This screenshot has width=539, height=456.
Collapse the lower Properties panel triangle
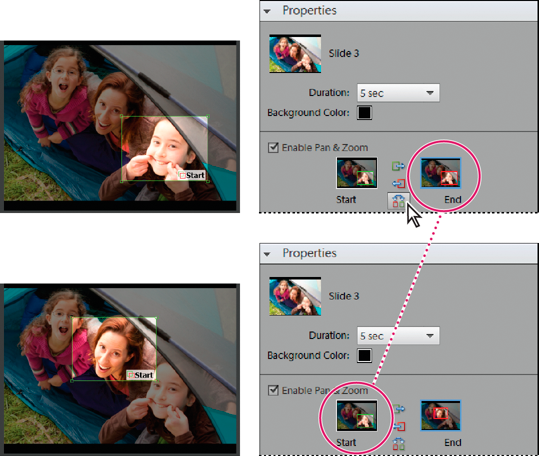(267, 254)
